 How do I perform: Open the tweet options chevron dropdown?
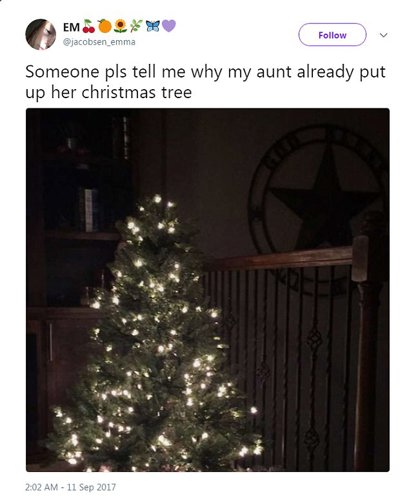tap(384, 35)
